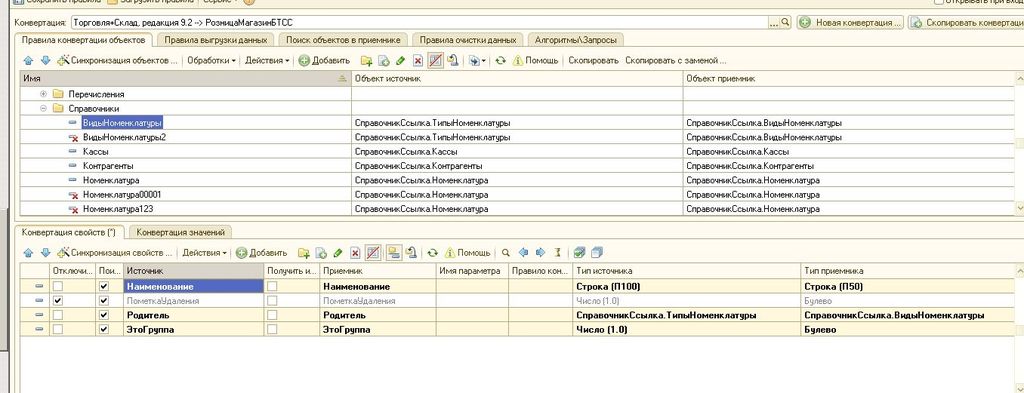Open Помощь in the lower toolbar
The image size is (1024, 393).
[468, 253]
